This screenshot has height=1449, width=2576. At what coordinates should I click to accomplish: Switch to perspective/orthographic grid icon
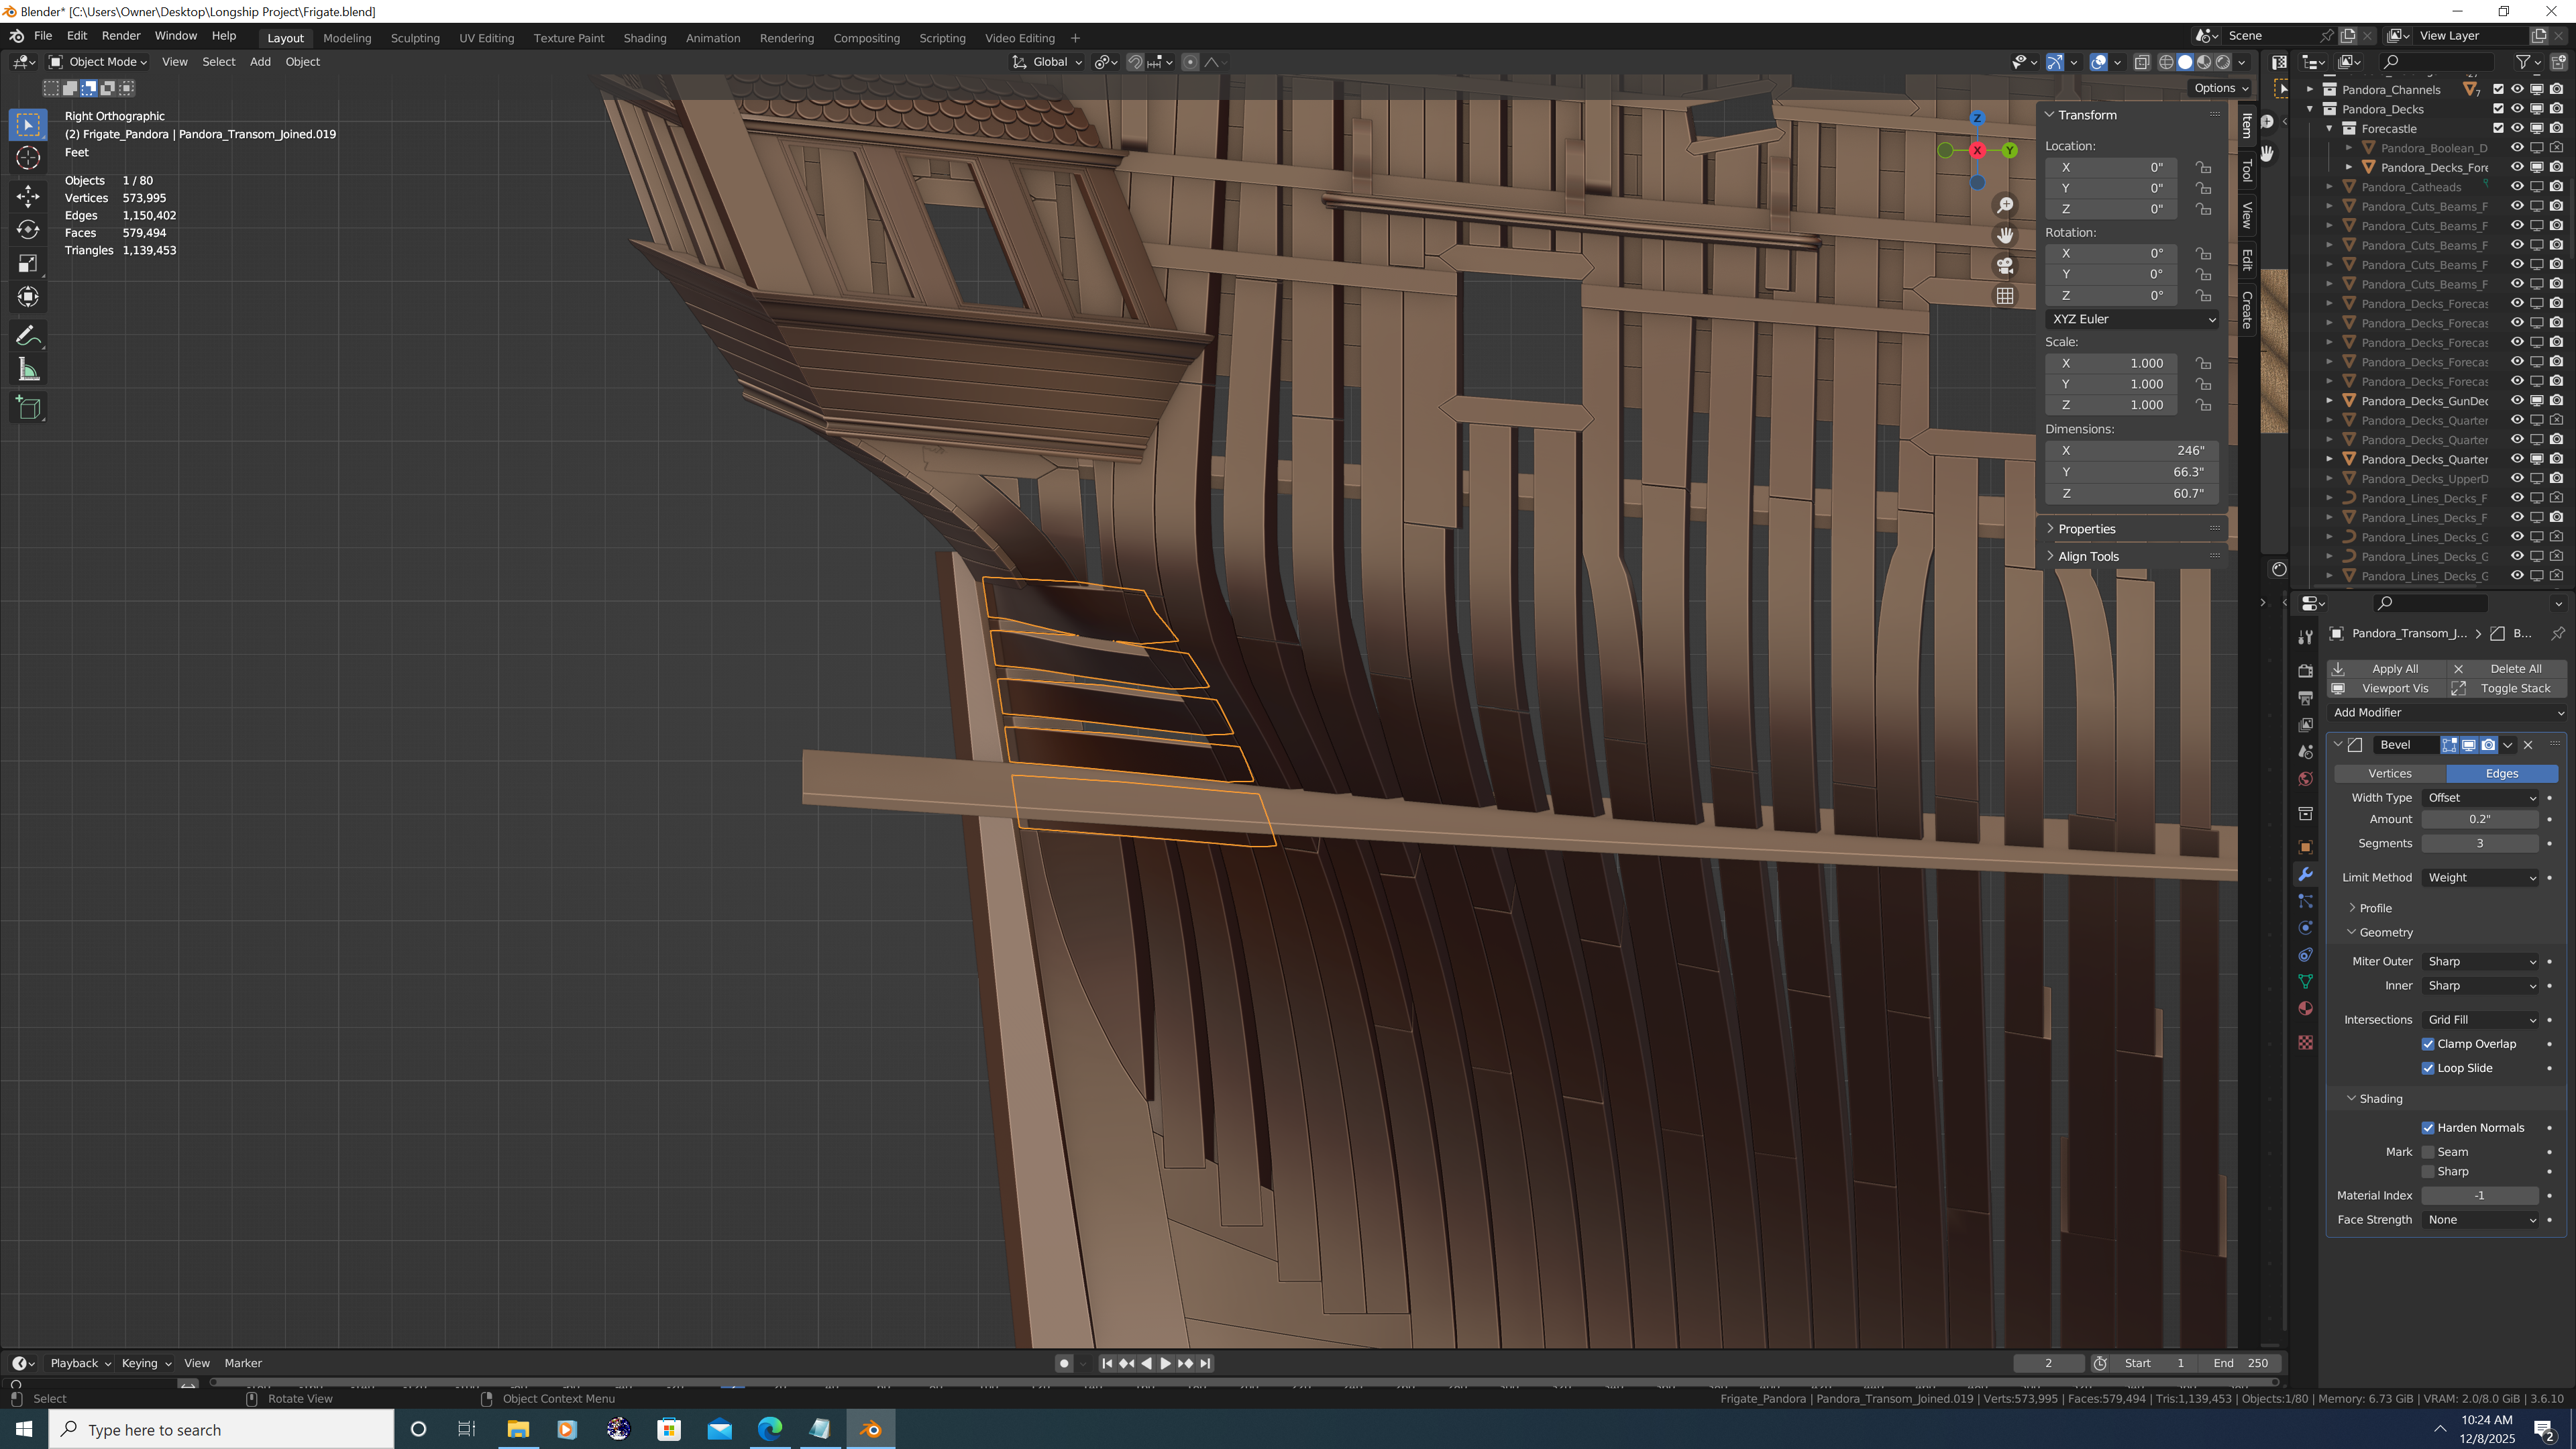click(2004, 296)
